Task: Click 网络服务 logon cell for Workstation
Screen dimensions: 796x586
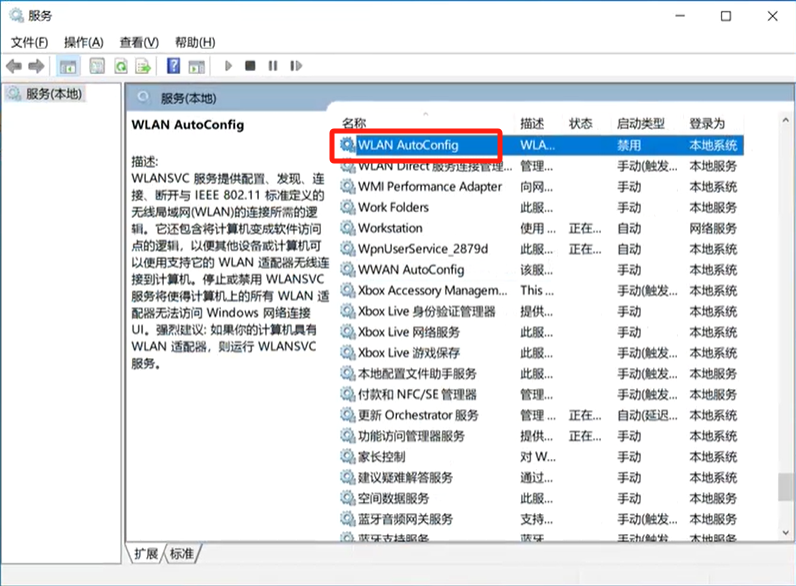Action: [x=713, y=229]
